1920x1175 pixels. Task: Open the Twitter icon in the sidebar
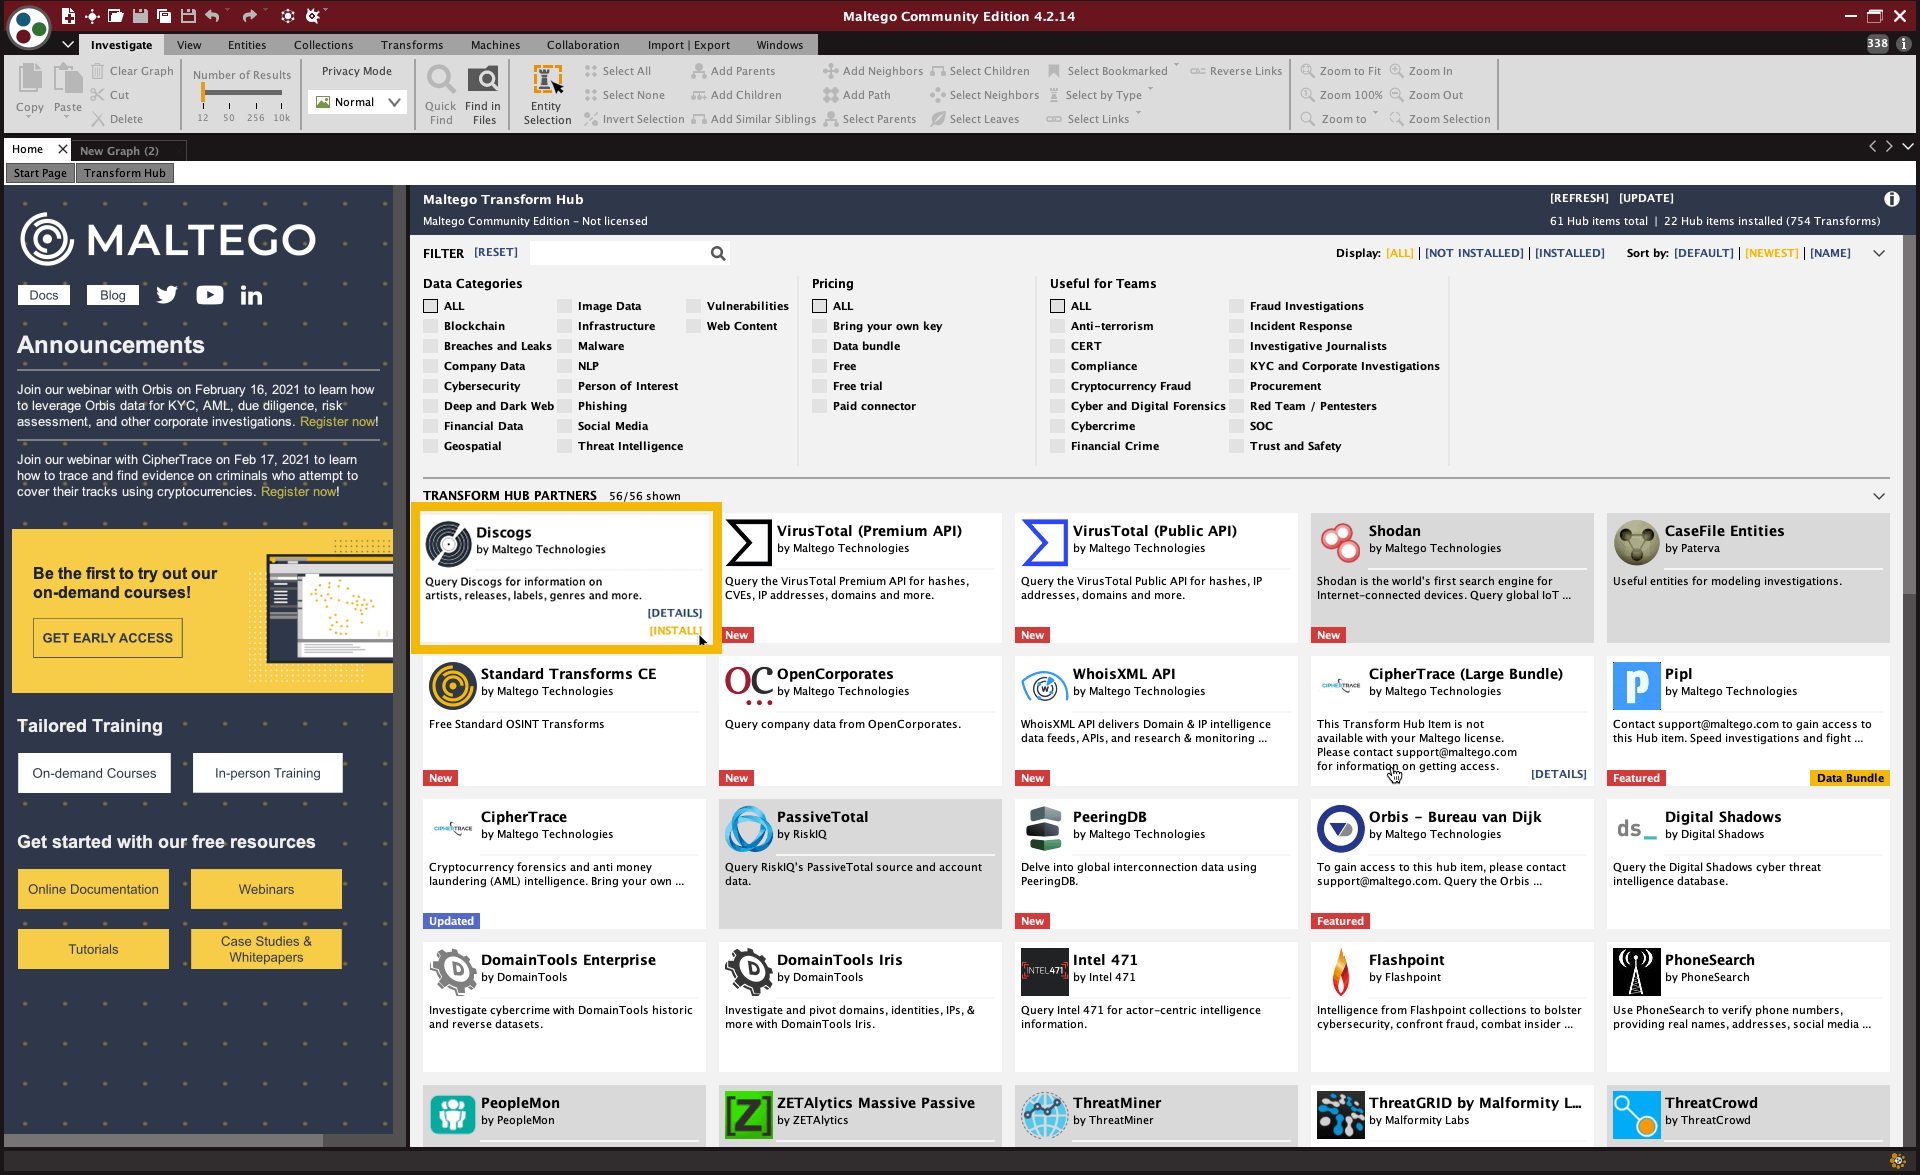(x=167, y=295)
